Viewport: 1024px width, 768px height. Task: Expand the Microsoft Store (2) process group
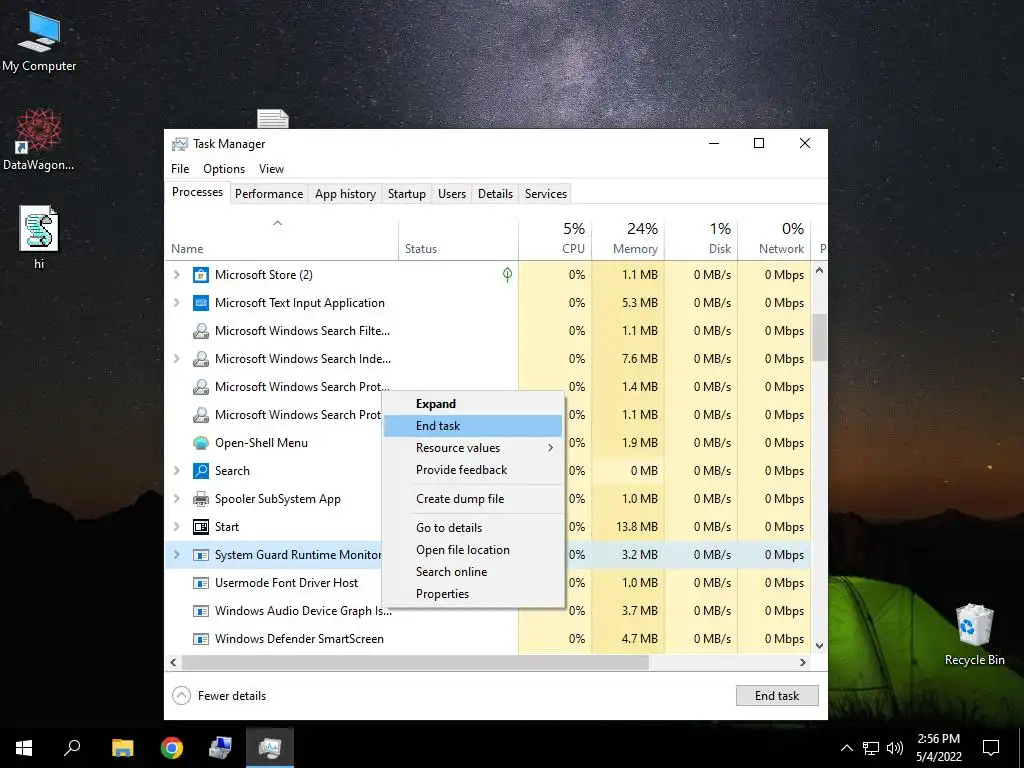(x=176, y=275)
